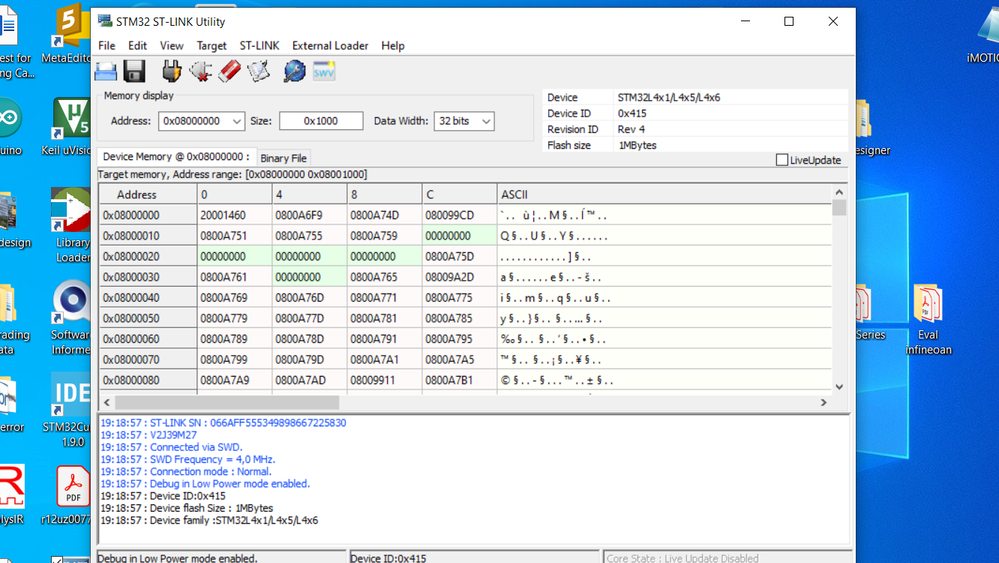Viewport: 999px width, 563px height.
Task: Open Software Informer desktop icon
Action: 71,318
